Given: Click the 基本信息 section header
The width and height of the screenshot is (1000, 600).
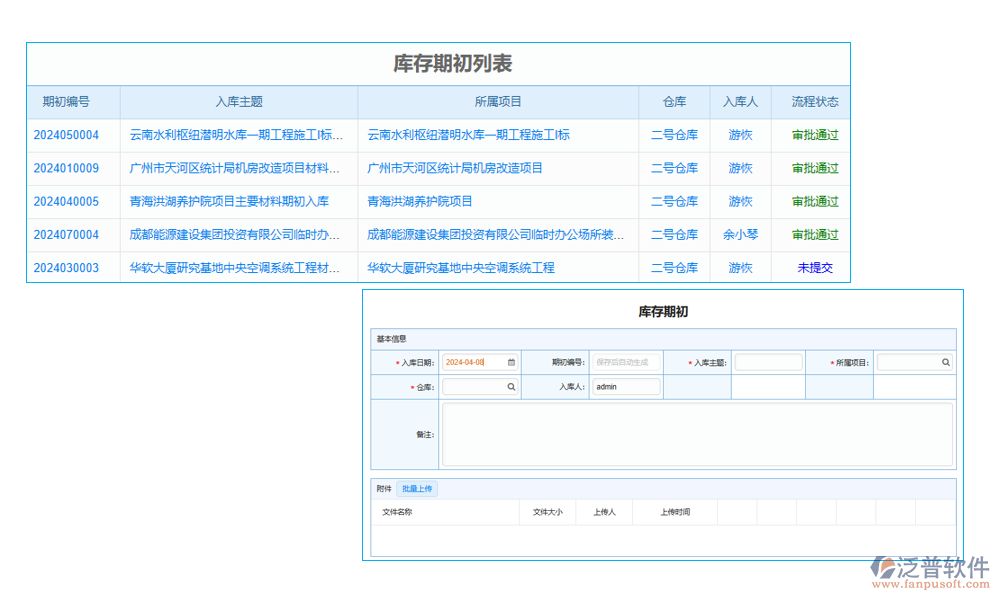Looking at the screenshot, I should pyautogui.click(x=391, y=339).
